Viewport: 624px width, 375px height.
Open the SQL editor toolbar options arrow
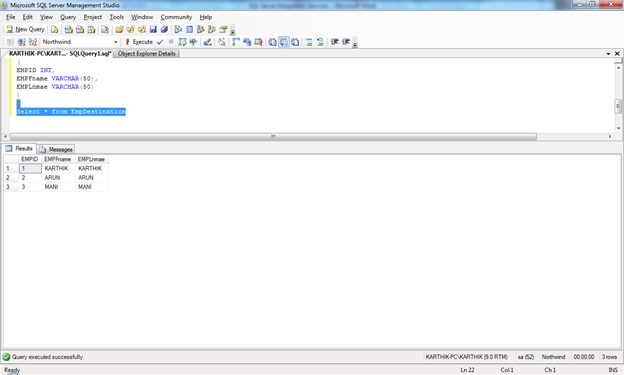point(355,43)
